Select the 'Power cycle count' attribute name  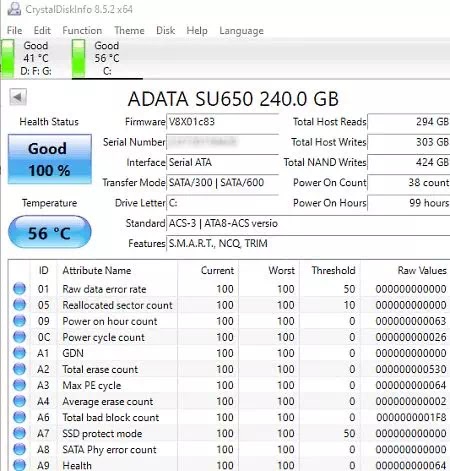coord(104,337)
